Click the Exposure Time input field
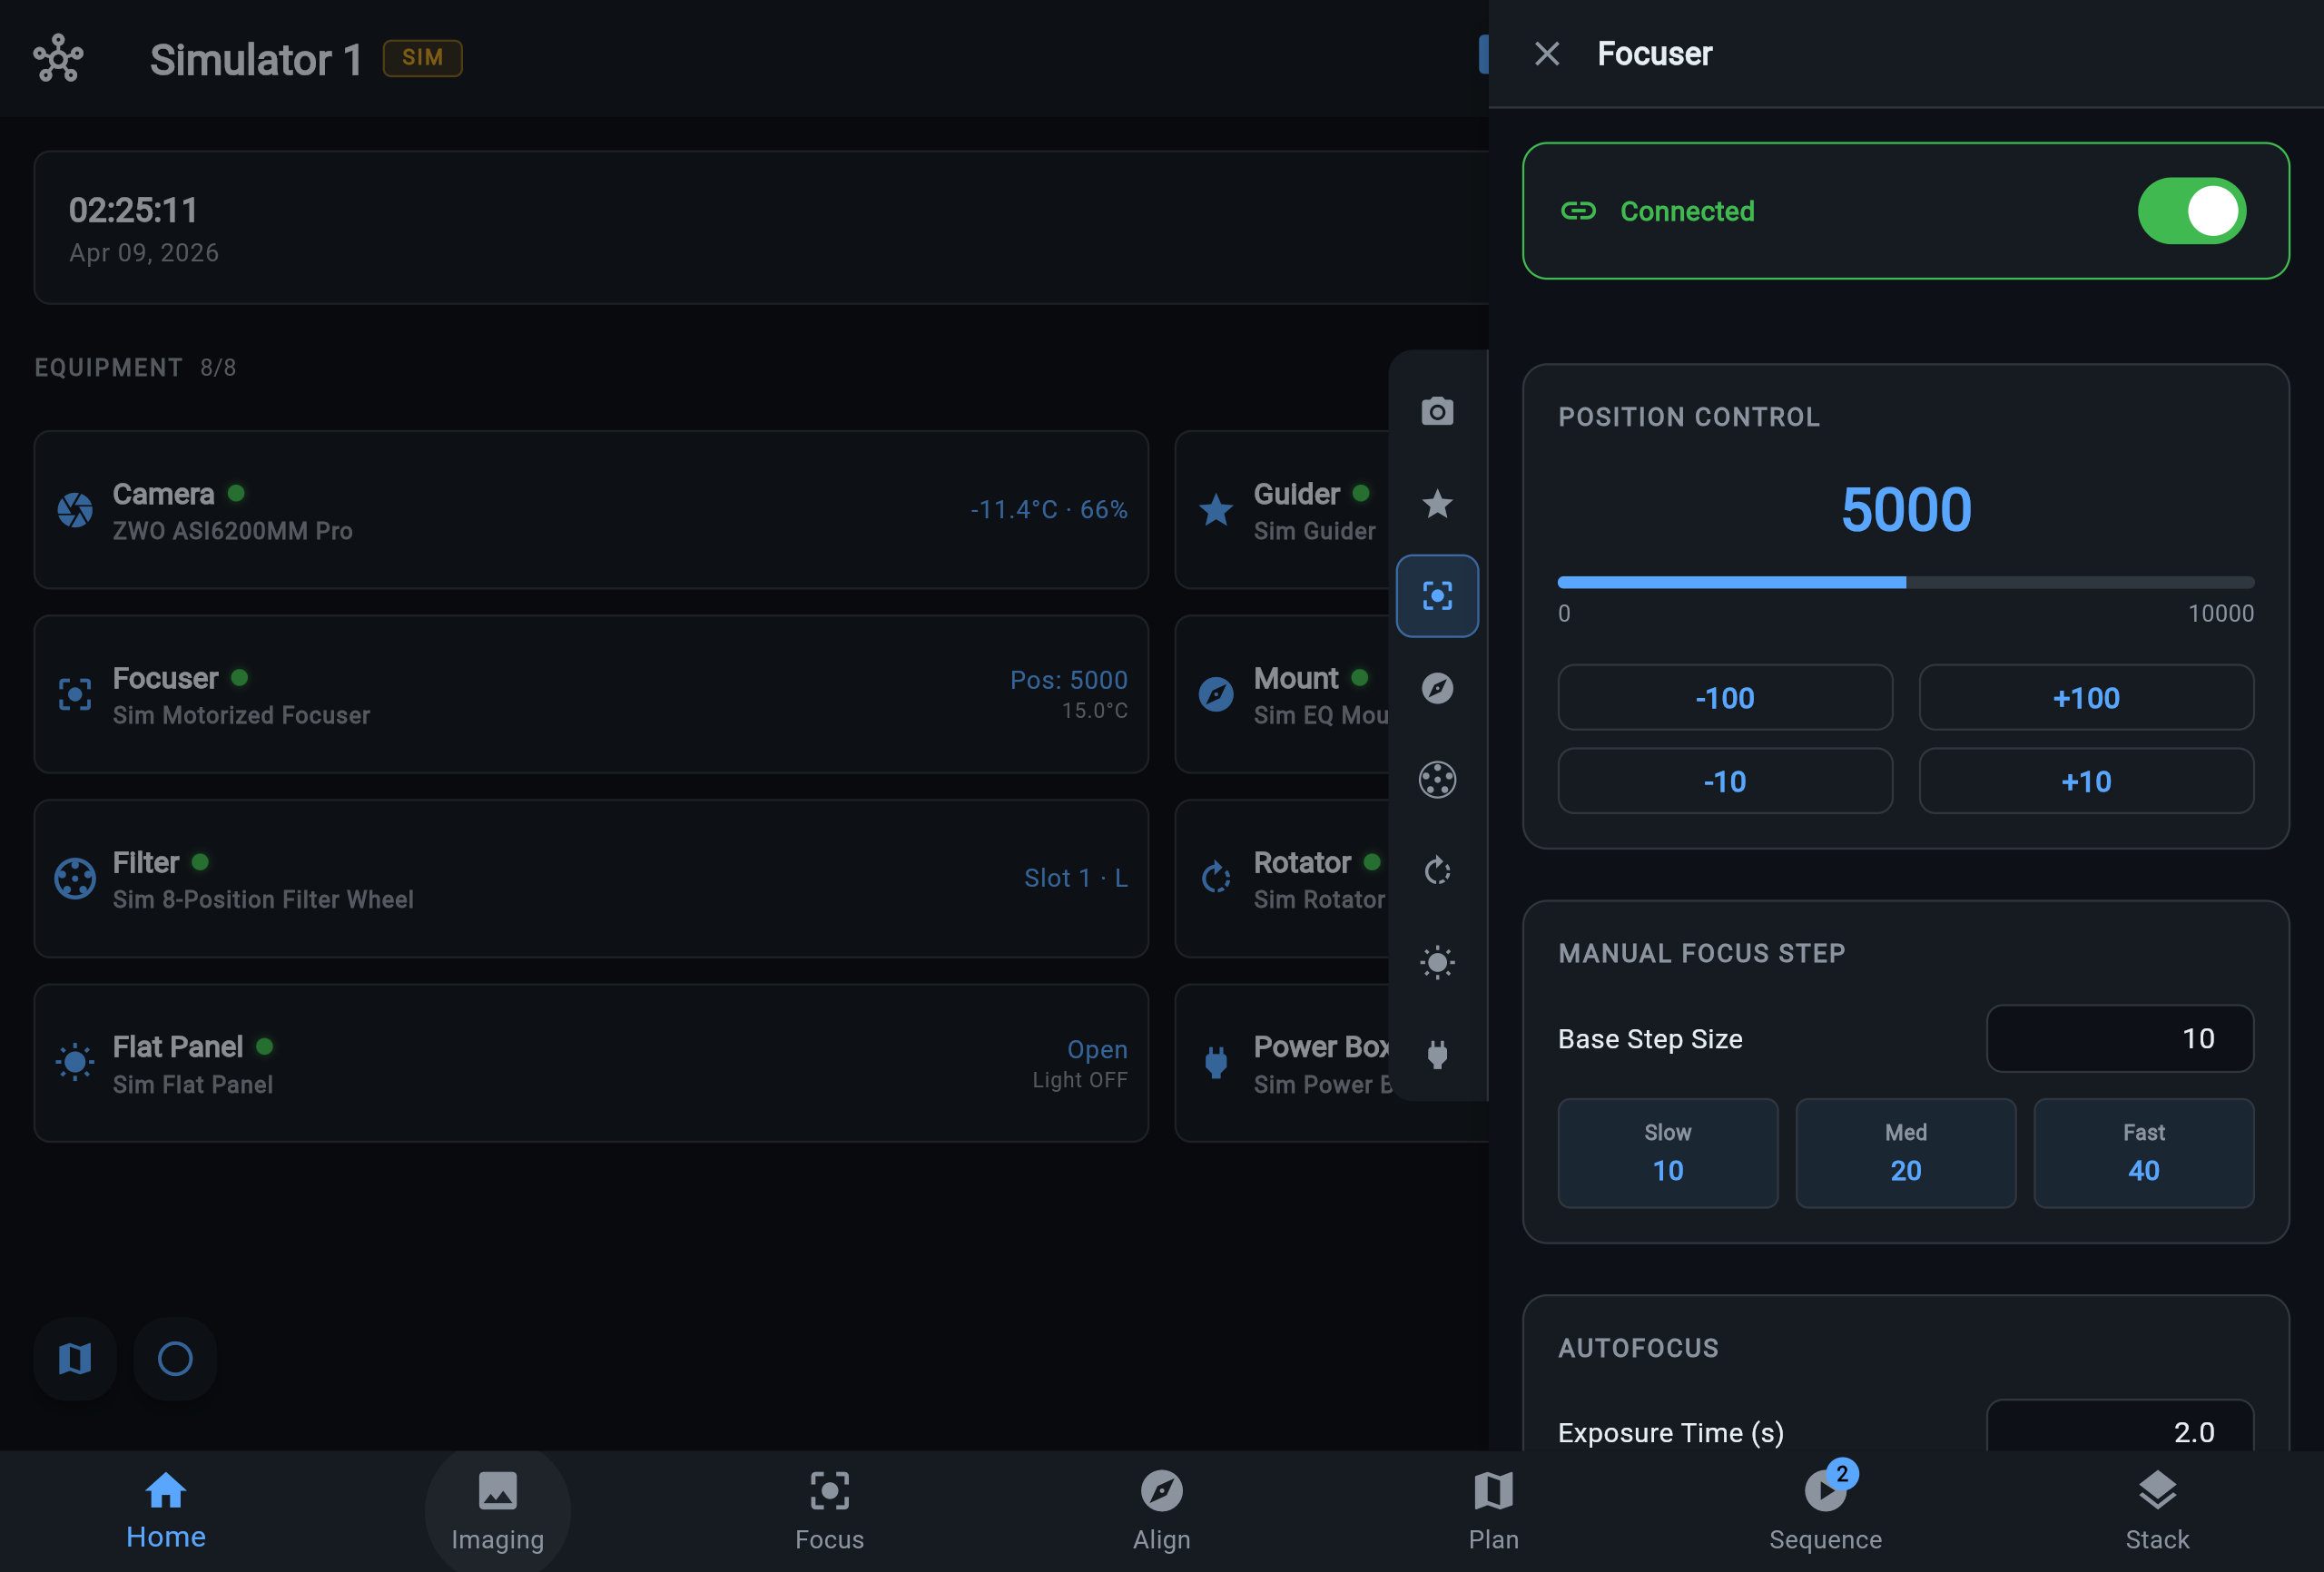The image size is (2324, 1572). 2120,1428
